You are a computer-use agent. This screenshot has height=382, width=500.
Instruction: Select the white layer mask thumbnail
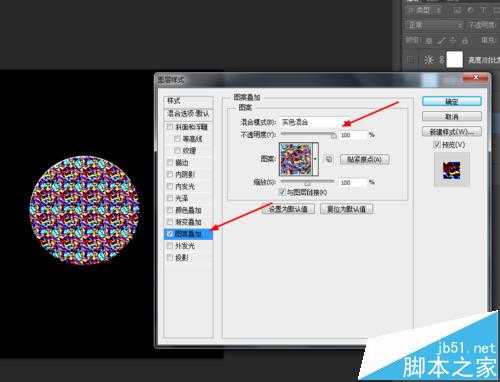point(455,59)
